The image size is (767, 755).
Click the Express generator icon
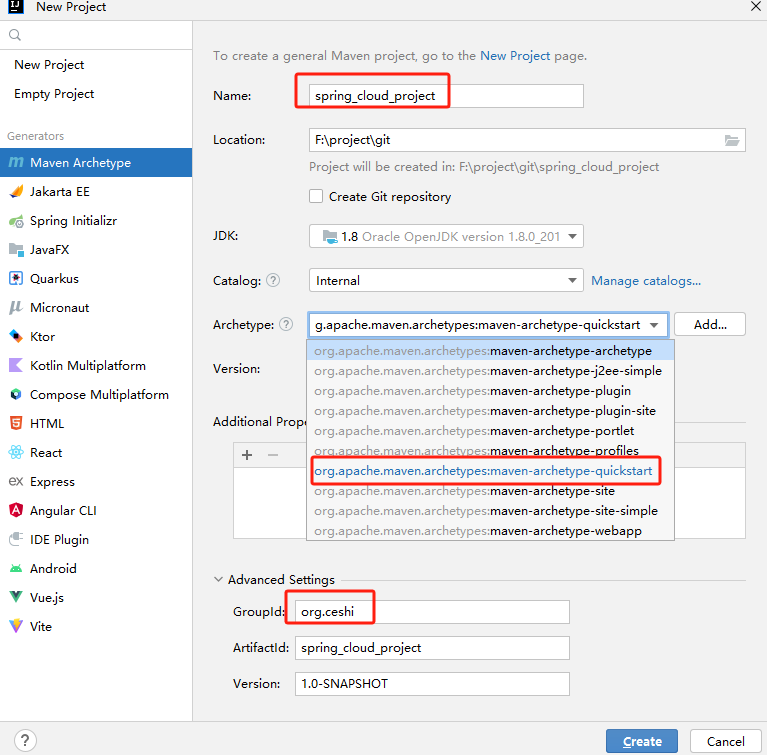coord(16,481)
